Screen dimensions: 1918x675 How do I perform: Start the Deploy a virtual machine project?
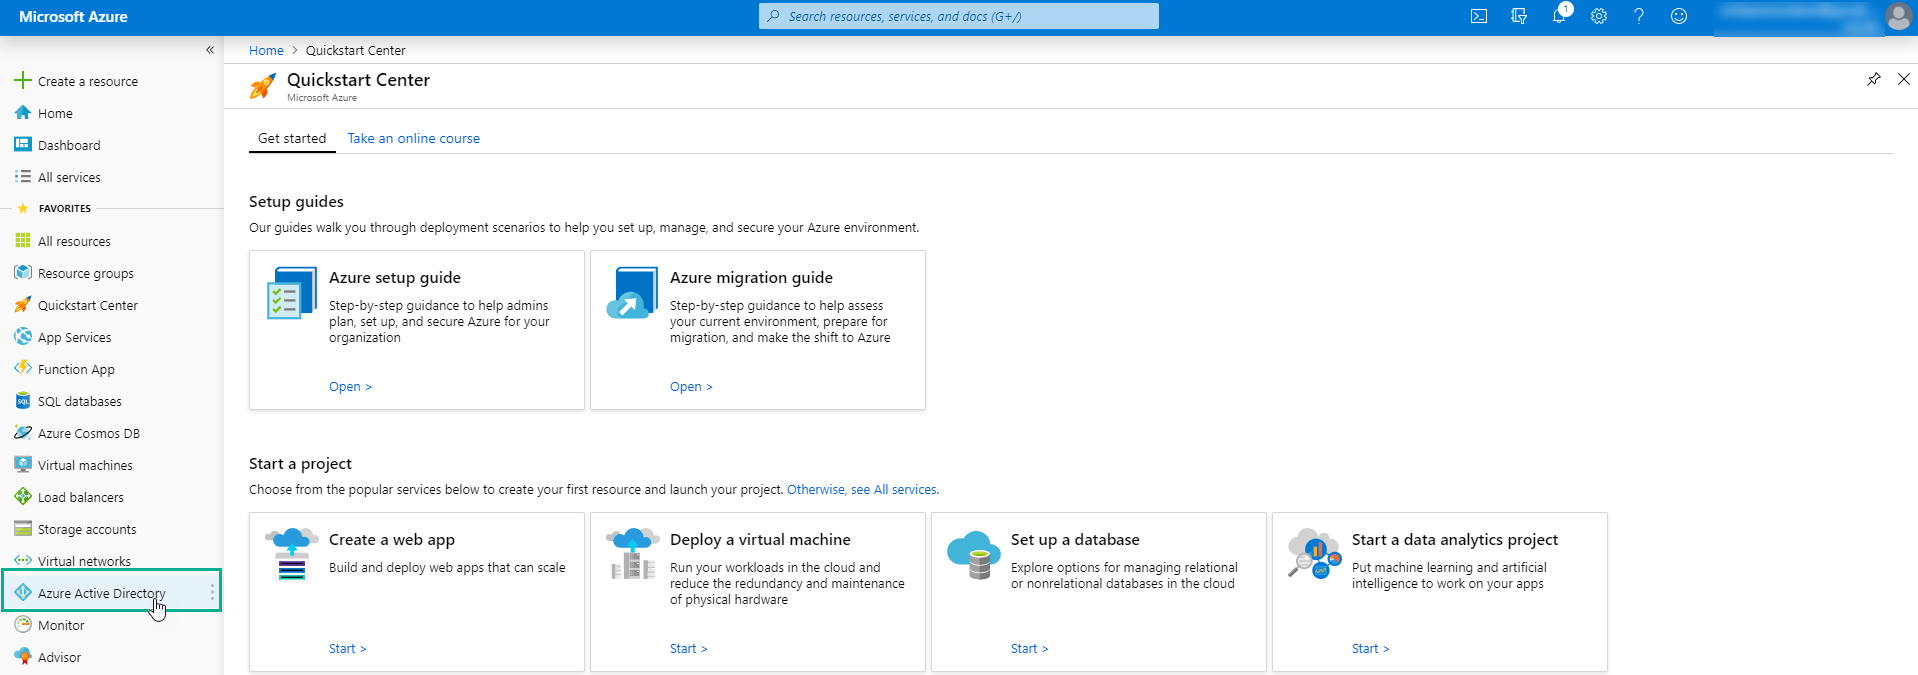(x=689, y=648)
